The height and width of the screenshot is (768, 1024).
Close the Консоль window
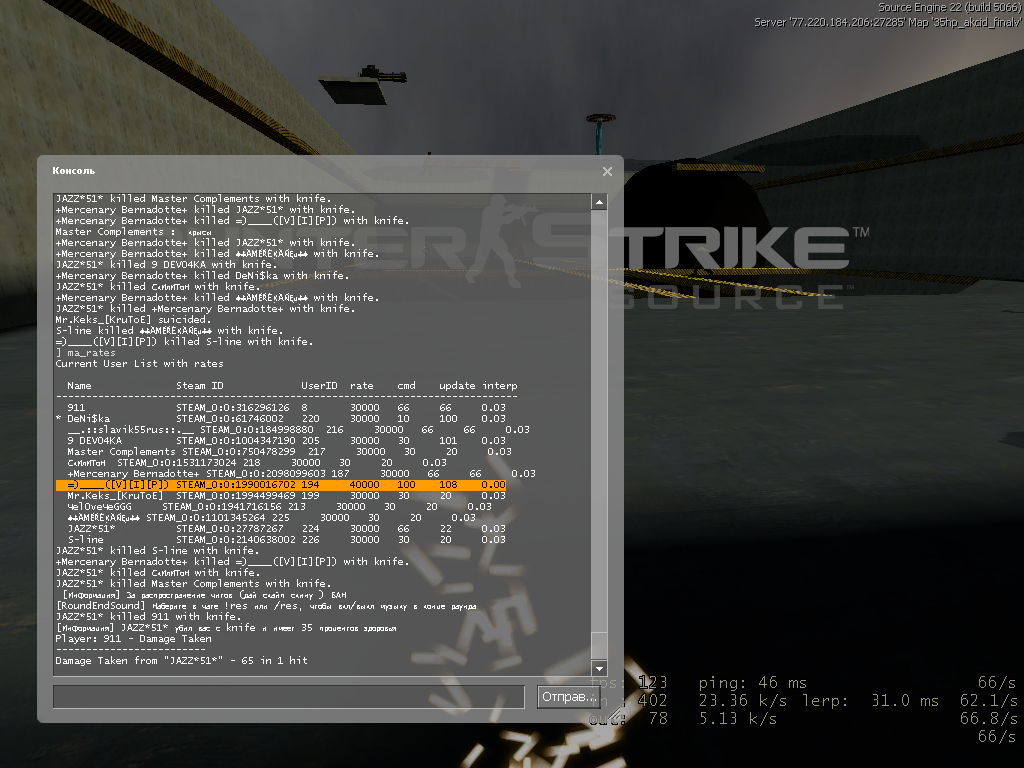(x=607, y=171)
